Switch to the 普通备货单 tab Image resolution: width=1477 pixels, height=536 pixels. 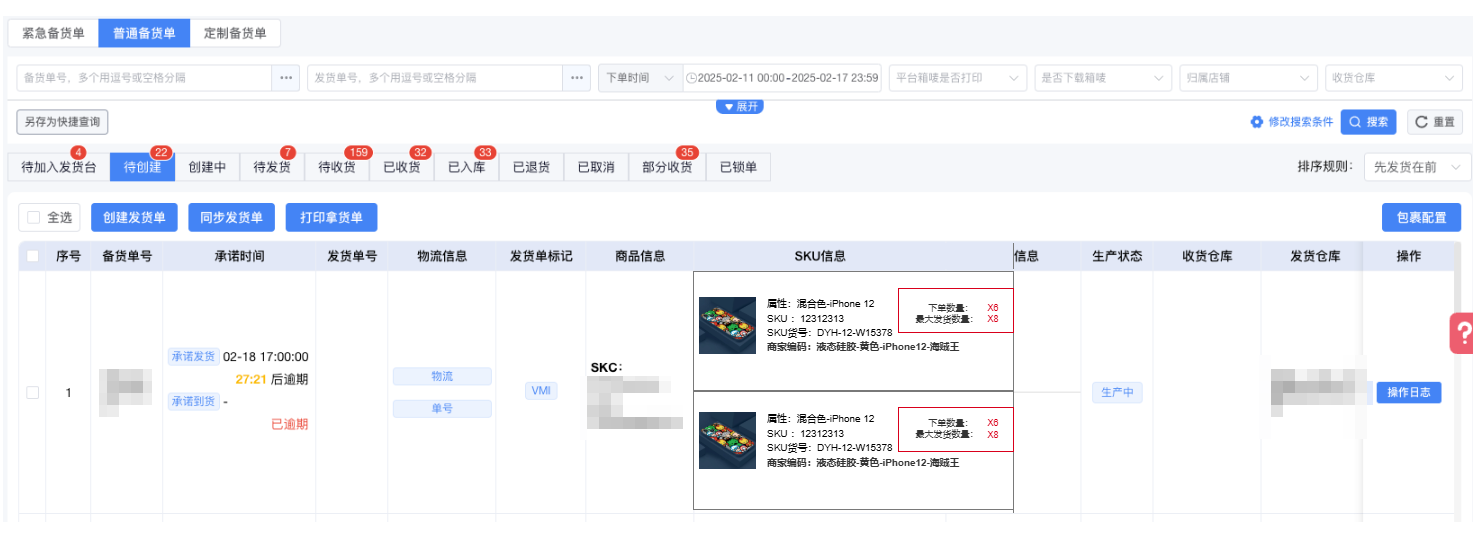click(144, 33)
